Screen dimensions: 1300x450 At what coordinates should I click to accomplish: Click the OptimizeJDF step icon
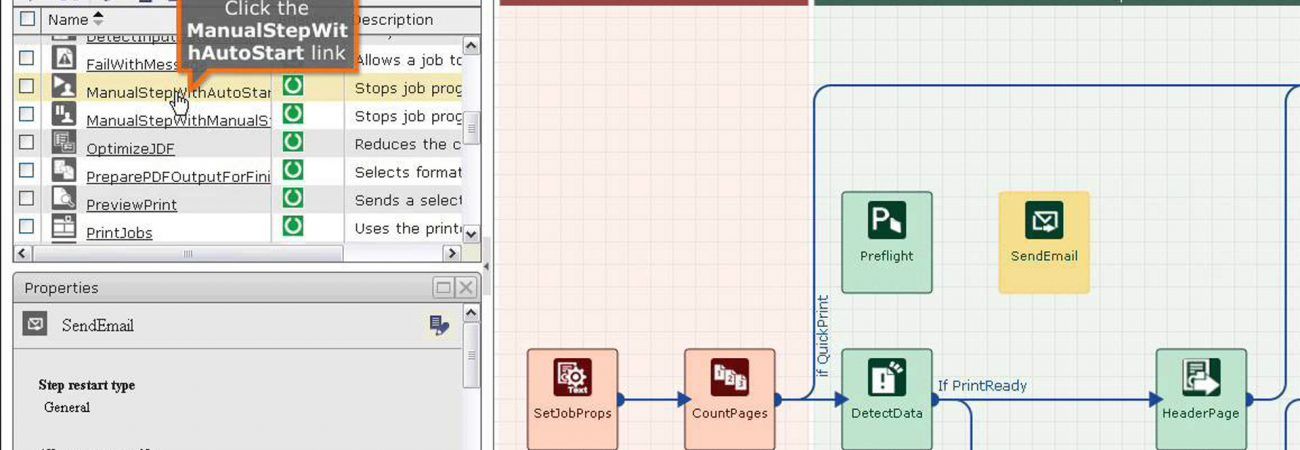[x=64, y=142]
